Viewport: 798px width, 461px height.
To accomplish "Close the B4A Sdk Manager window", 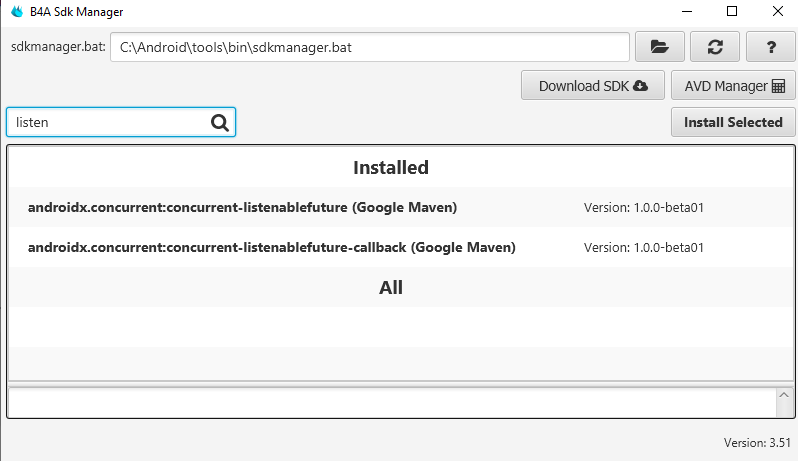I will tap(777, 12).
